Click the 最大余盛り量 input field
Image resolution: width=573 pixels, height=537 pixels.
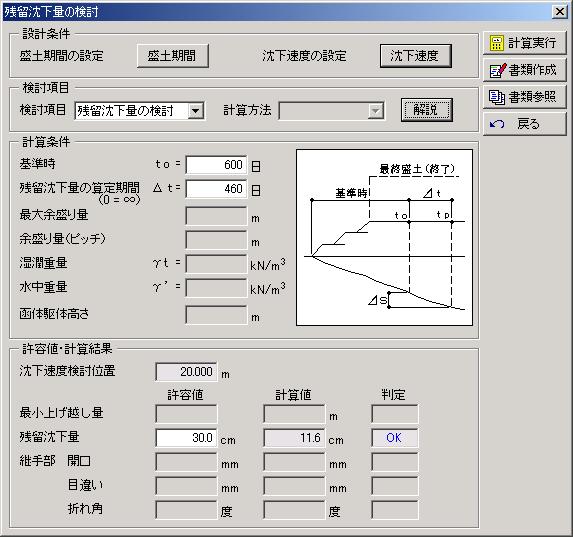216,216
